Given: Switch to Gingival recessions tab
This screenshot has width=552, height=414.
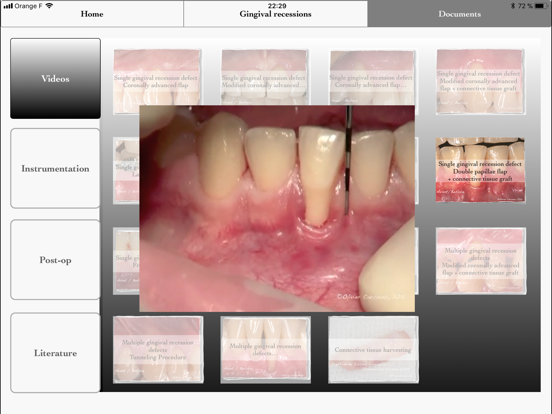Looking at the screenshot, I should point(275,14).
